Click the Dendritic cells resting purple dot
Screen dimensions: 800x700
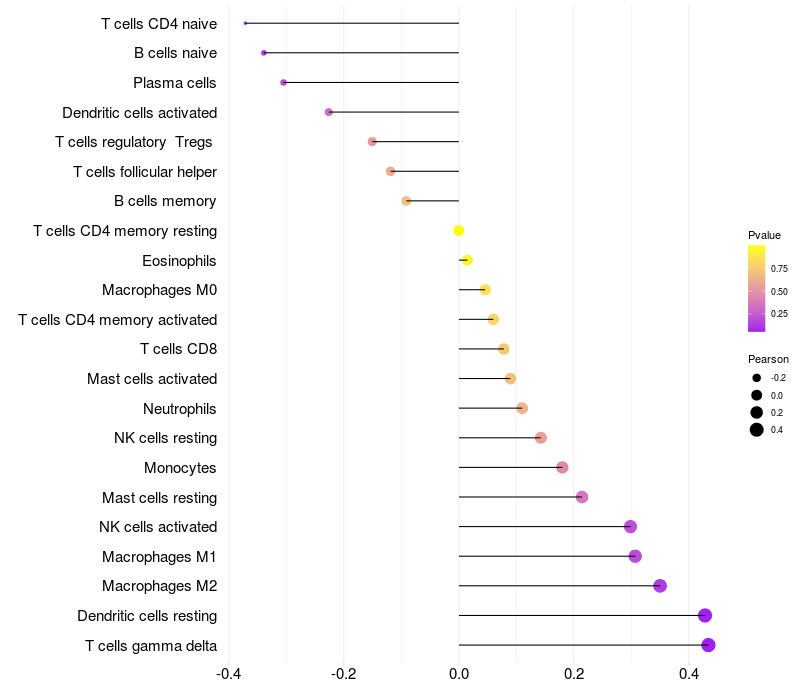click(705, 615)
